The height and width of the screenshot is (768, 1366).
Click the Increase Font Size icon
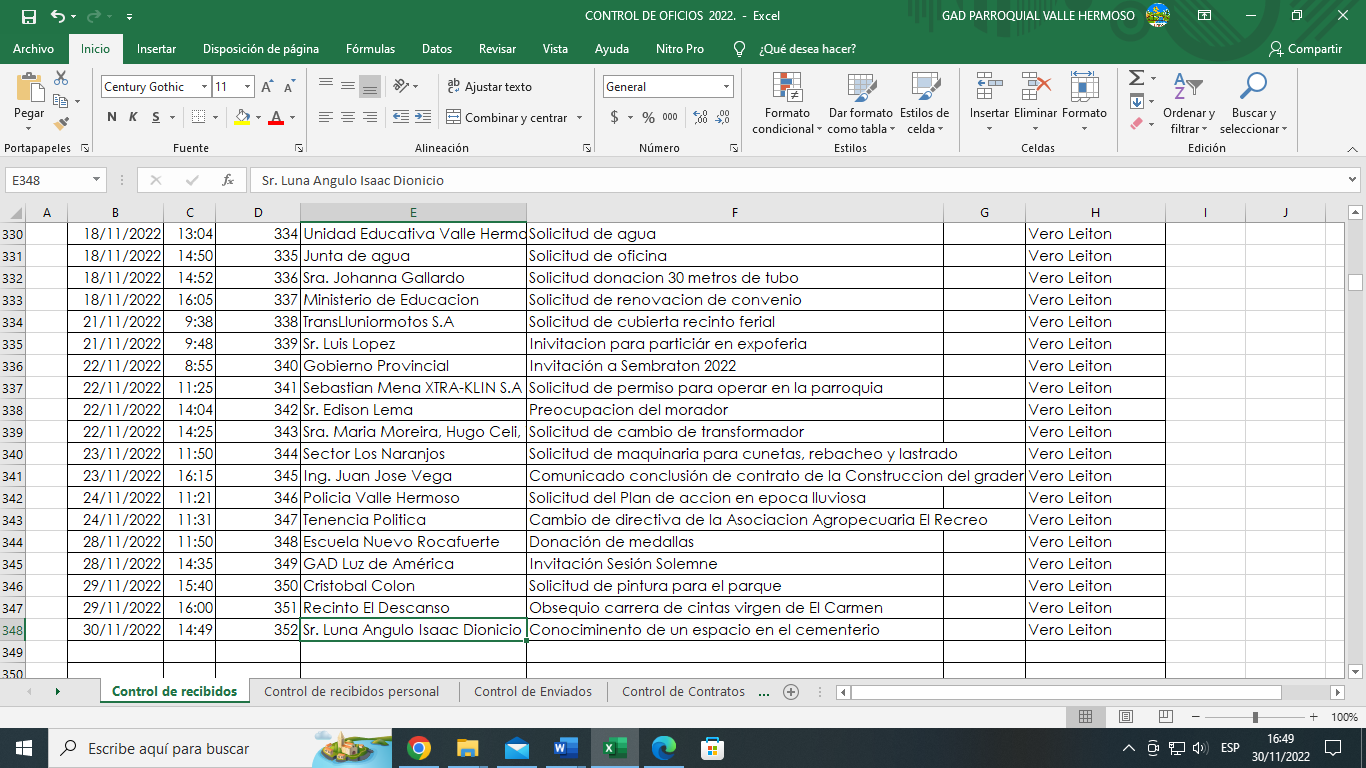[267, 87]
